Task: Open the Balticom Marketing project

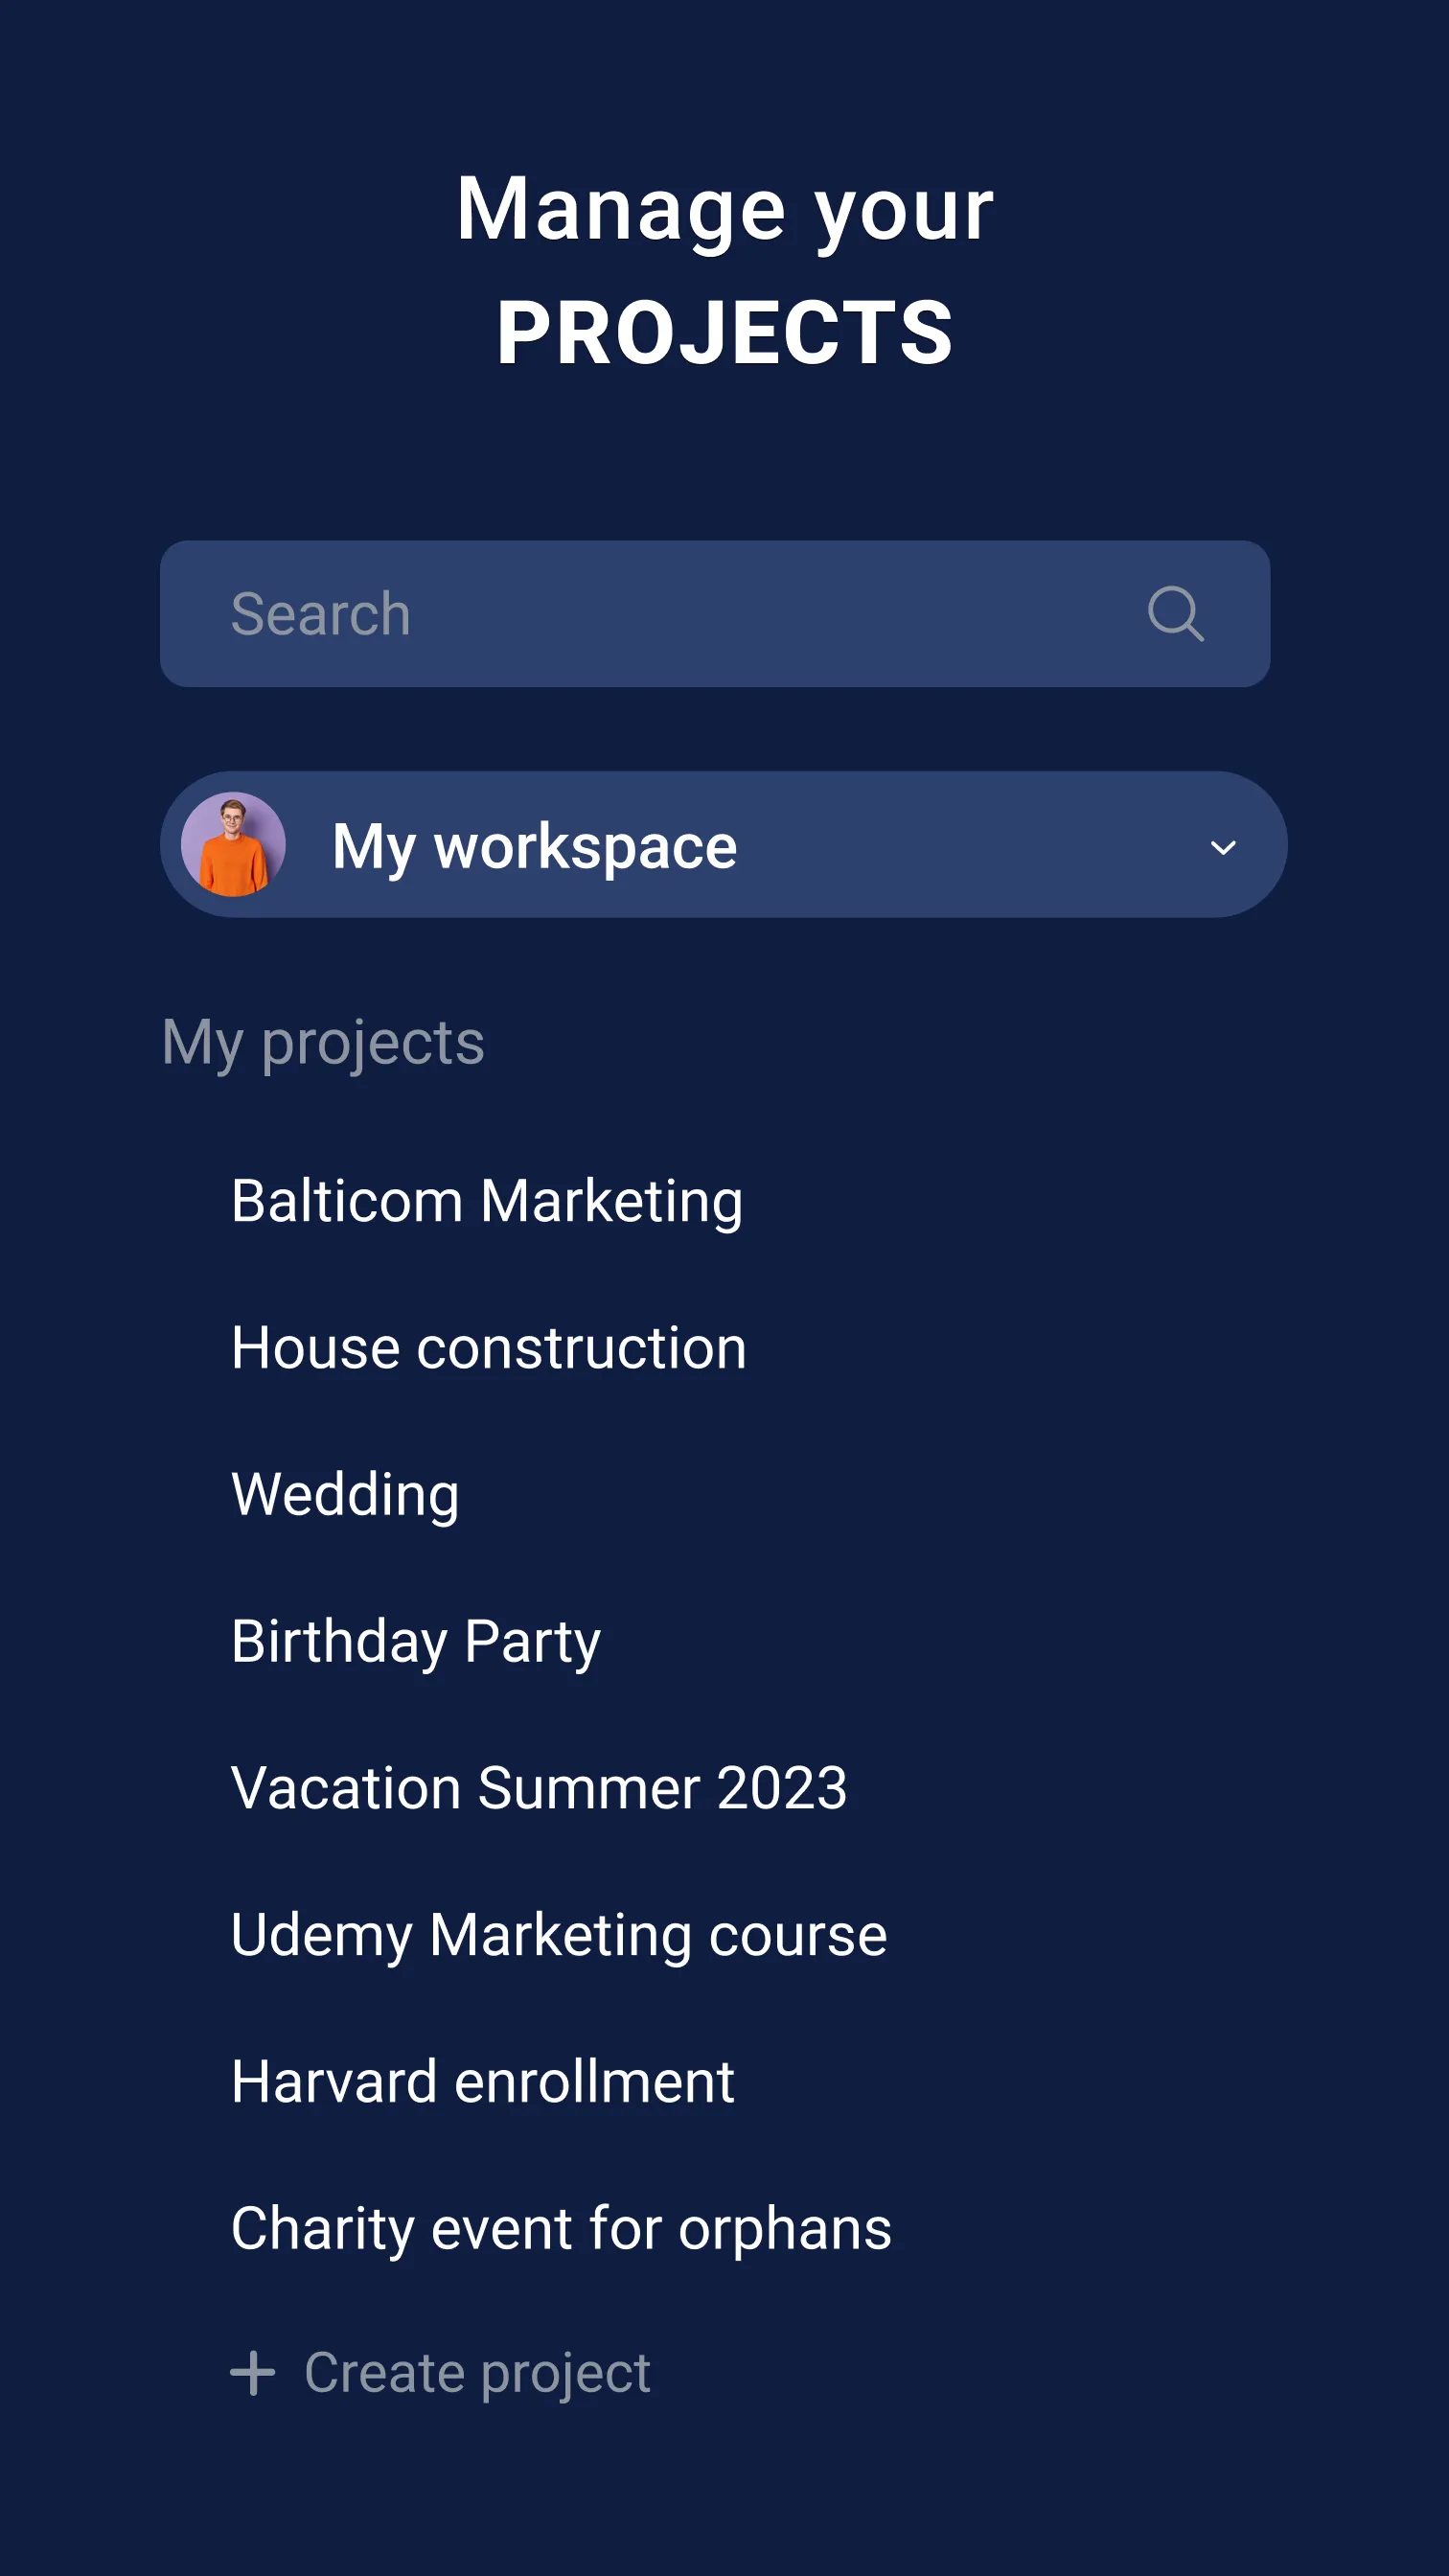Action: click(487, 1201)
